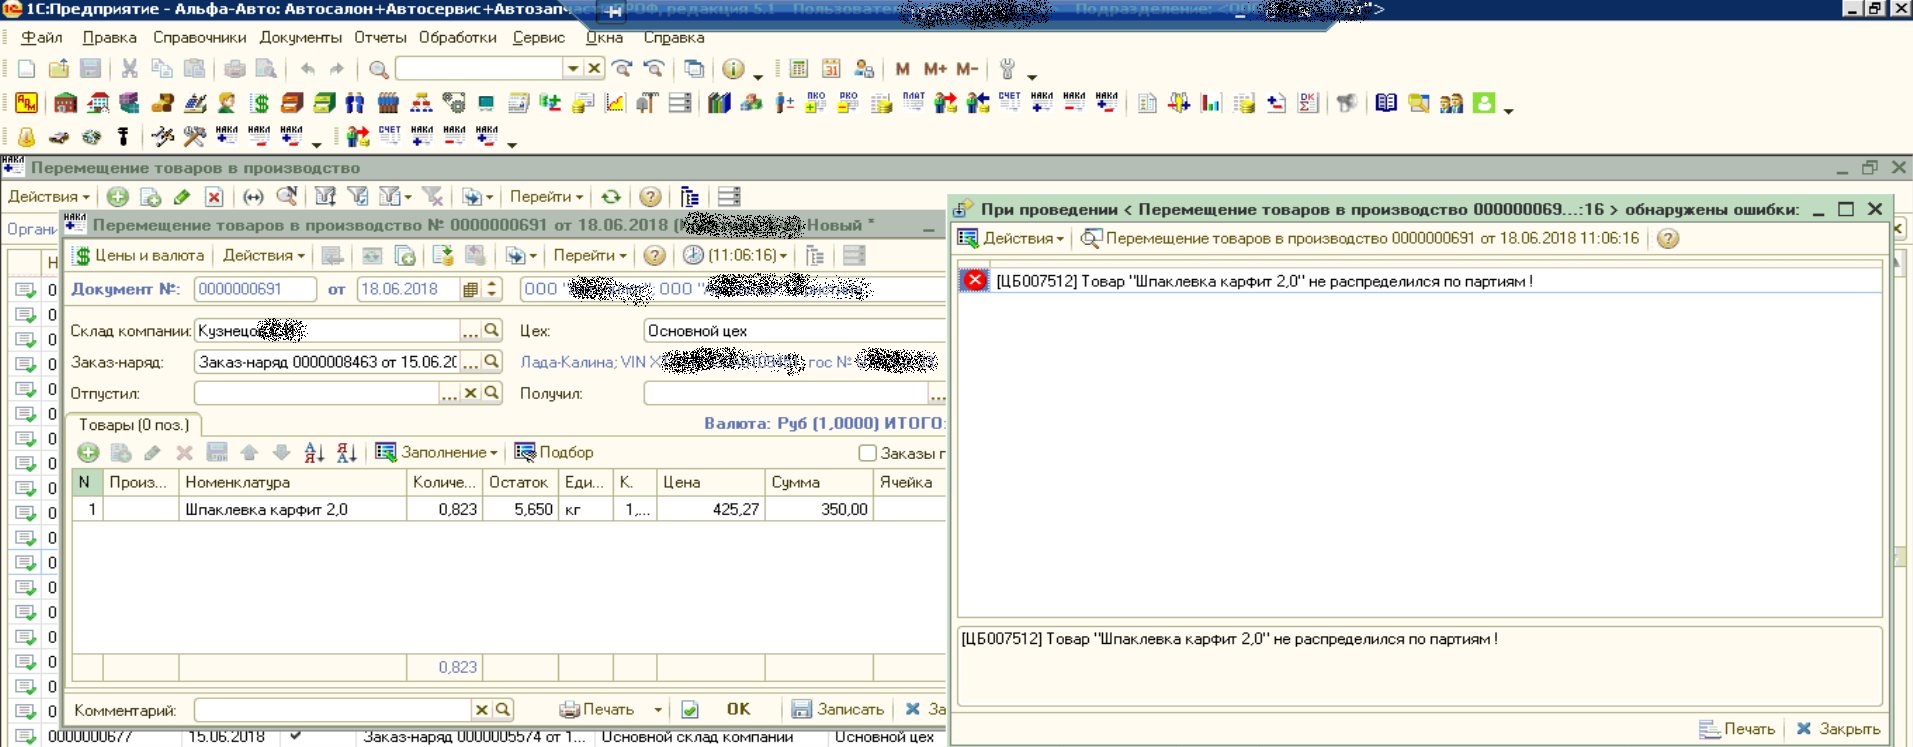The width and height of the screenshot is (1913, 747).
Task: Open the Заполнение dropdown menu
Action: (x=436, y=453)
